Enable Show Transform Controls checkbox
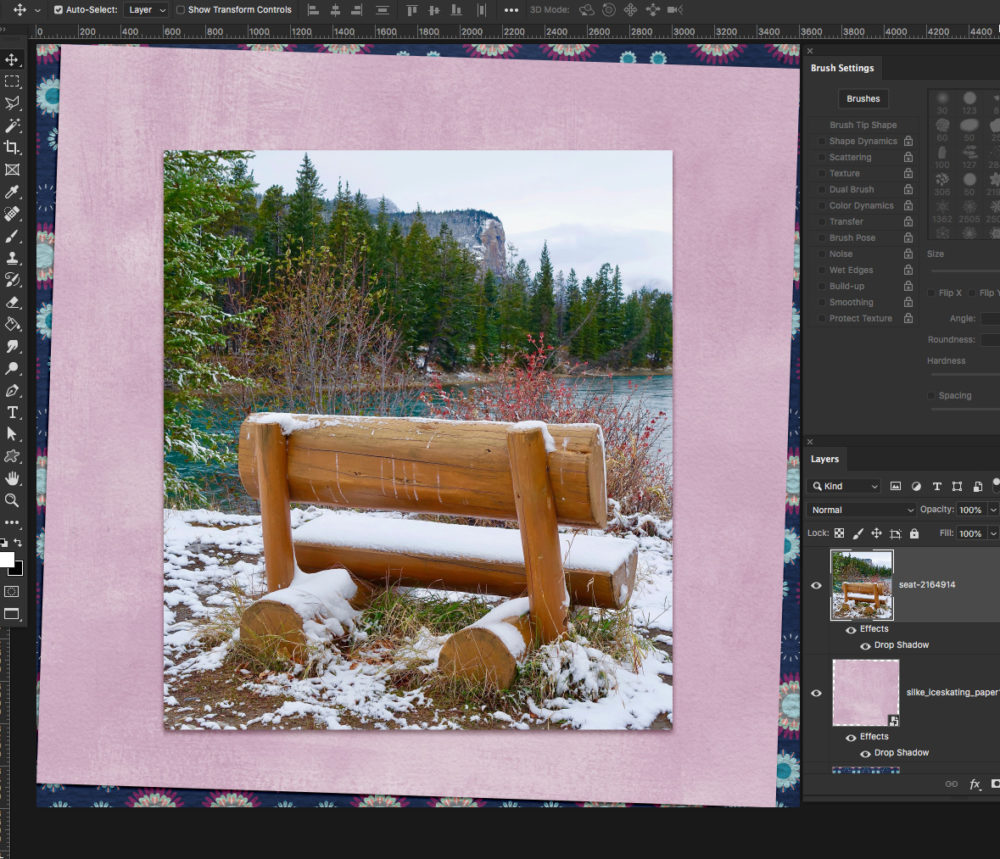 click(x=180, y=10)
